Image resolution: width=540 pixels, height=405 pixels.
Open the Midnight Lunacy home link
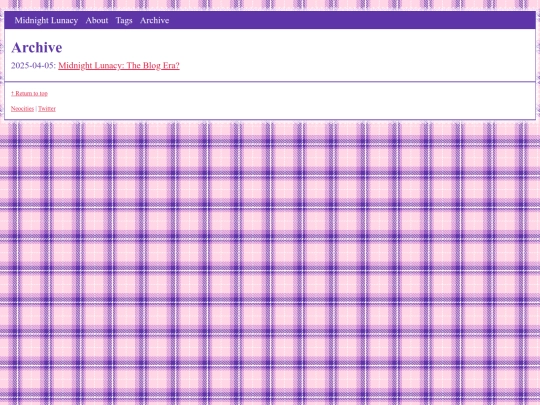(x=46, y=20)
